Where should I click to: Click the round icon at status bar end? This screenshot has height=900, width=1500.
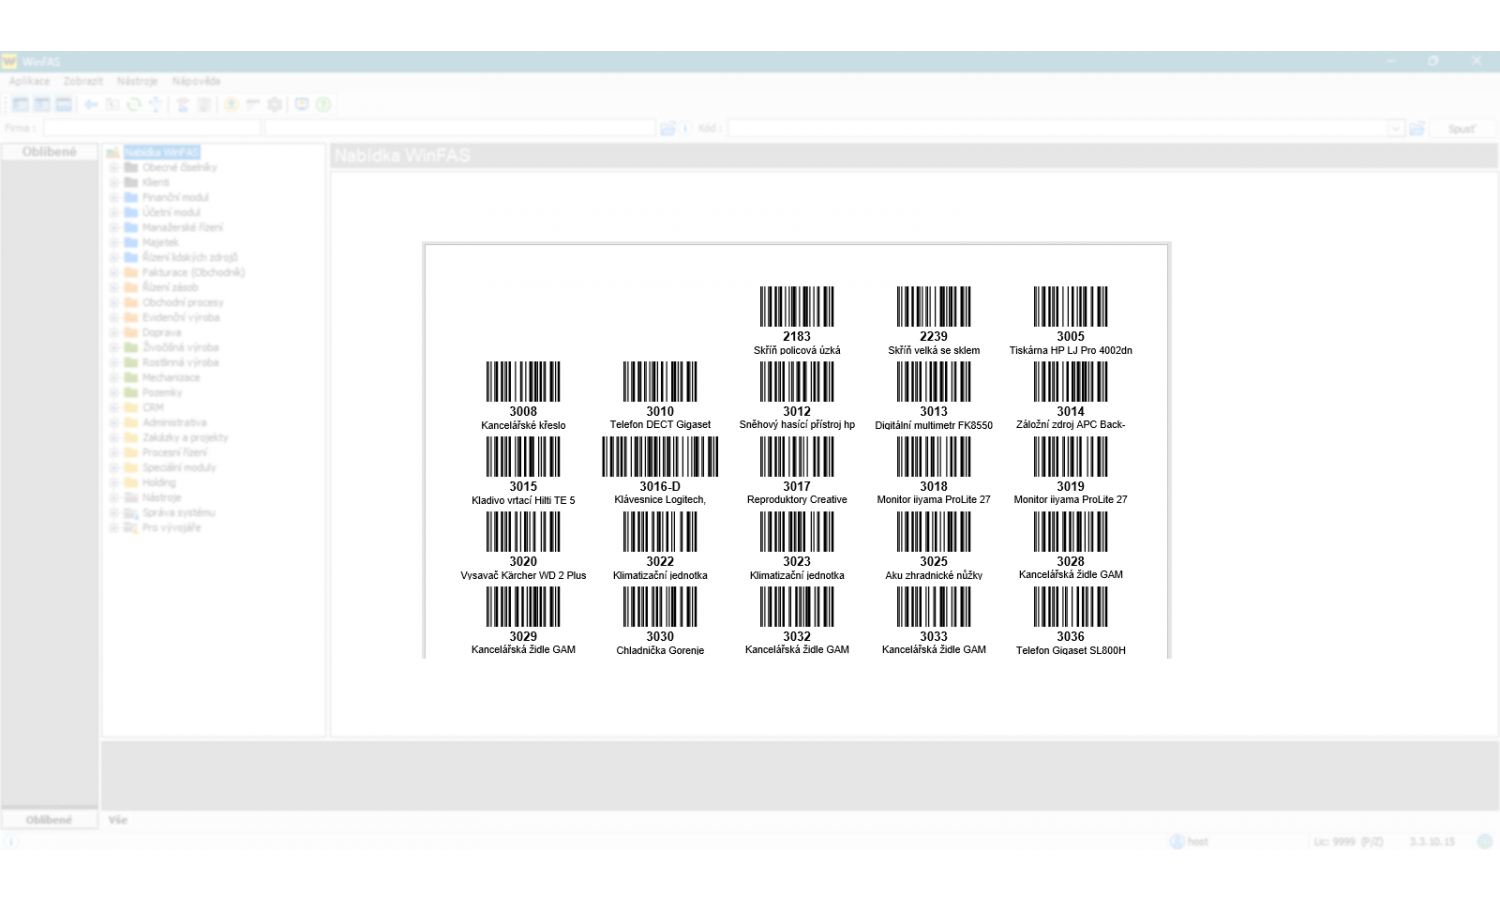[x=1485, y=842]
